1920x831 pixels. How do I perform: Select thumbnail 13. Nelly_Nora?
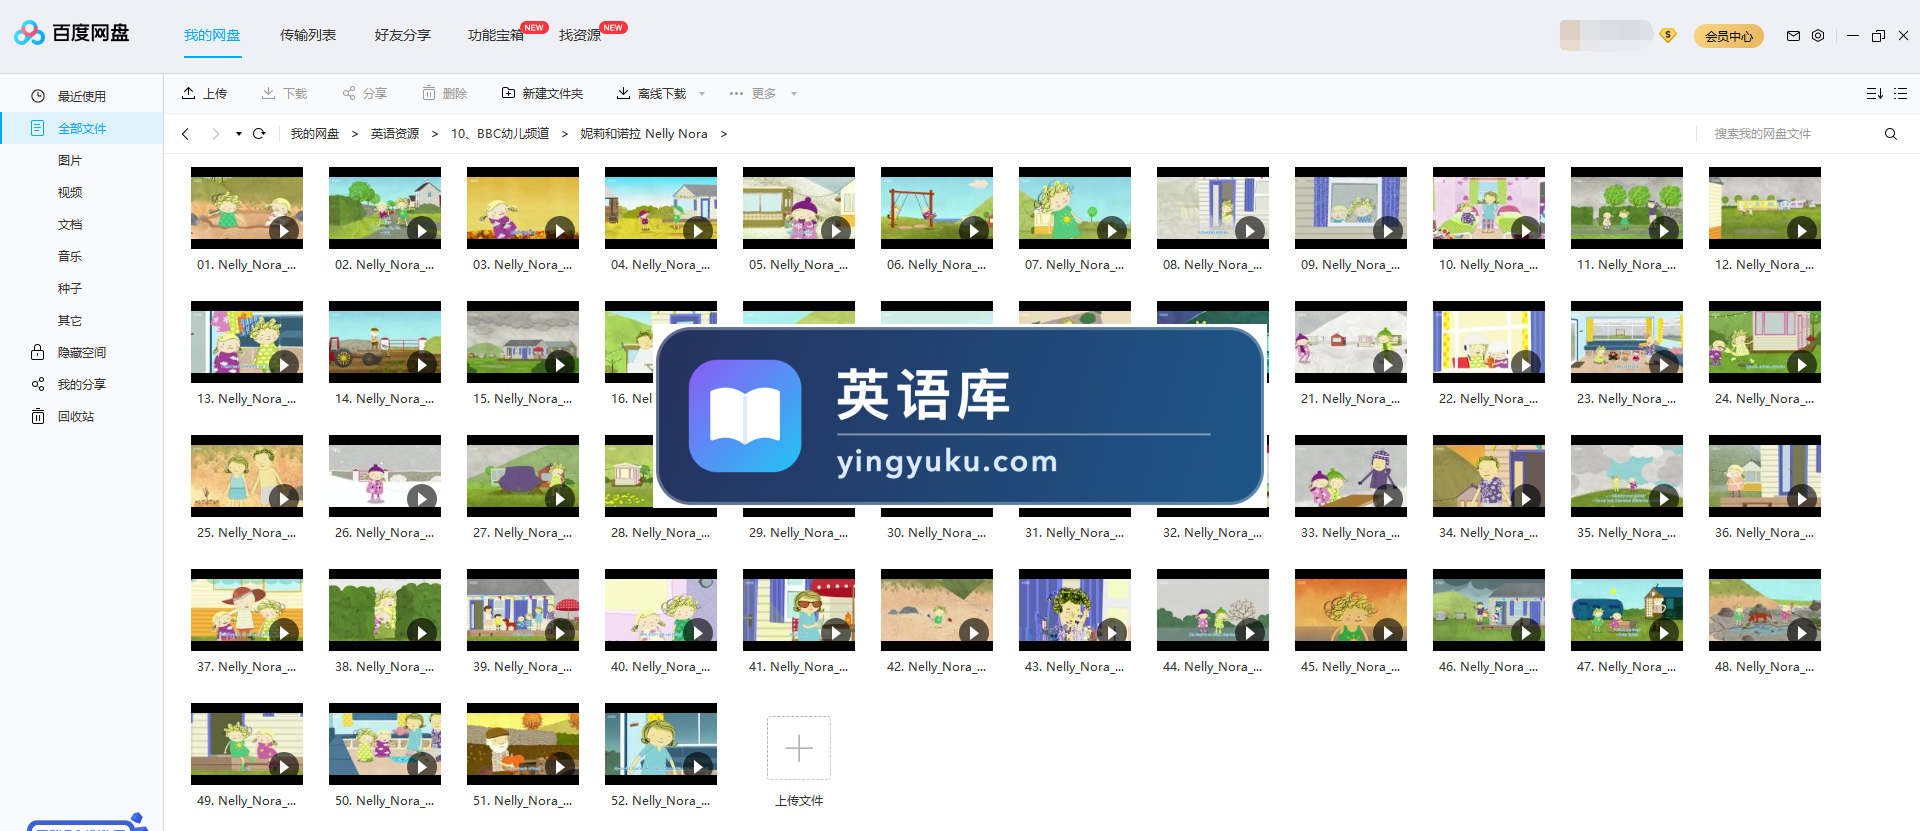(247, 342)
